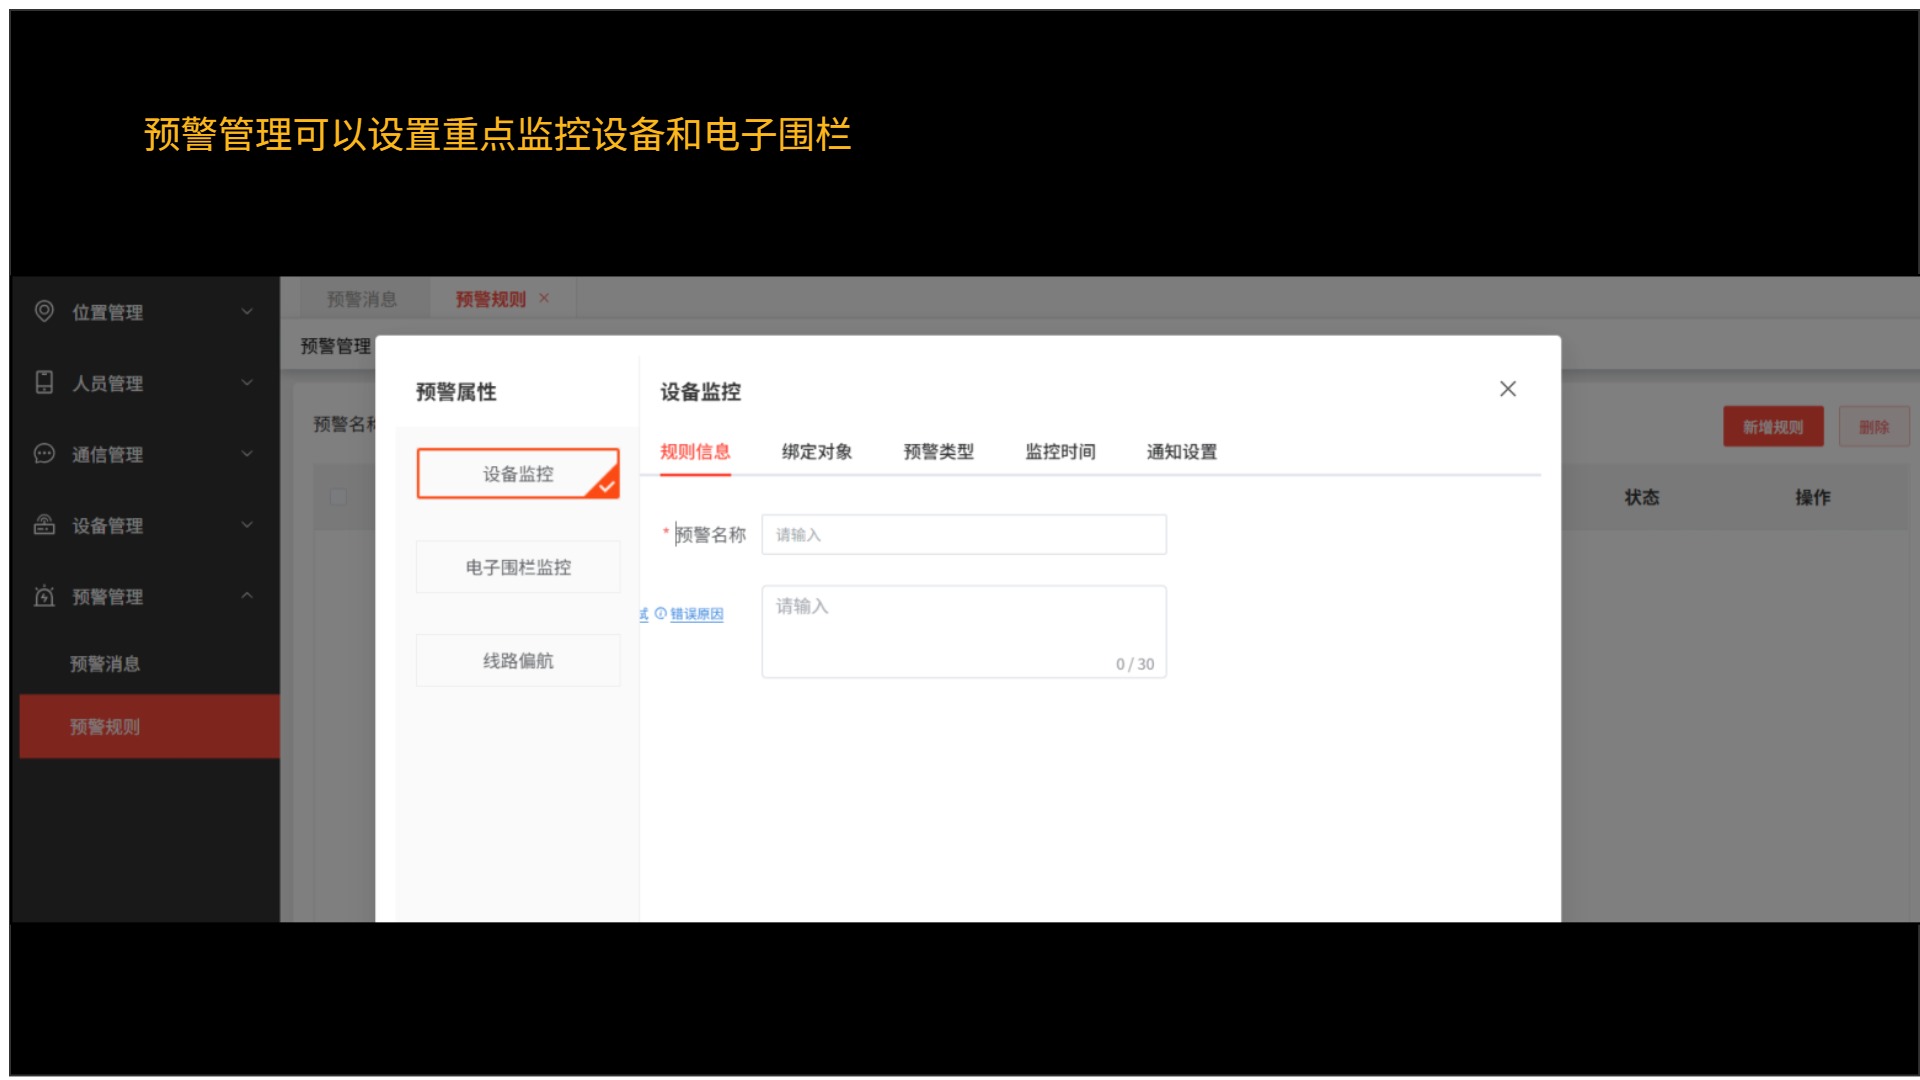Select the 设备监控 alert attribute option

tap(517, 474)
